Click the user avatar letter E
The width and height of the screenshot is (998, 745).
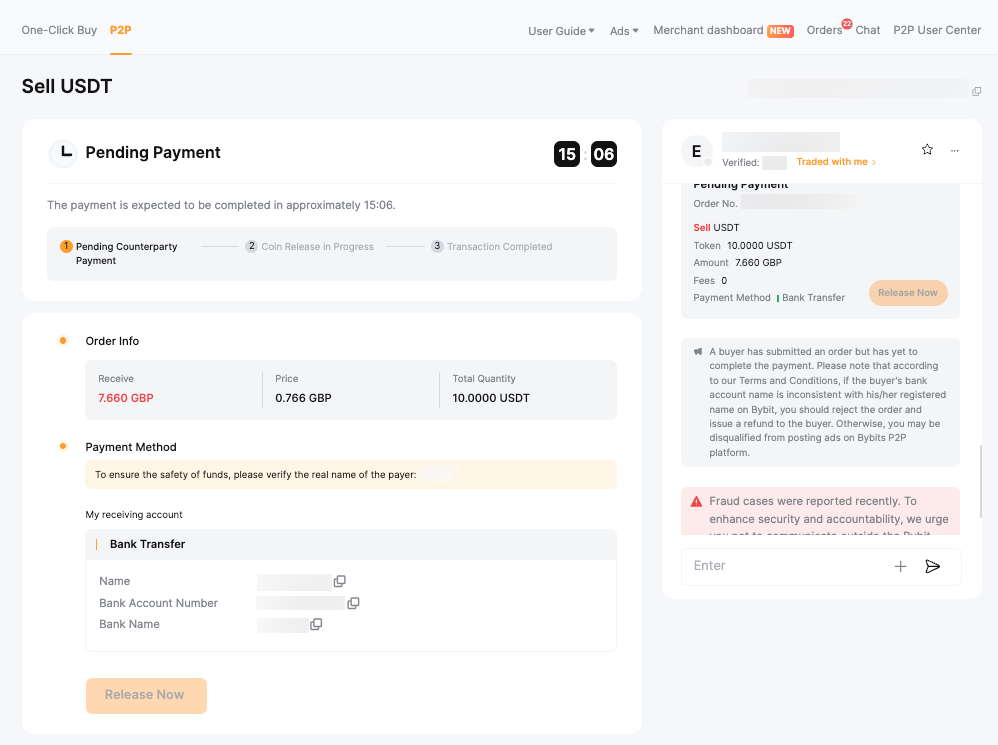697,151
